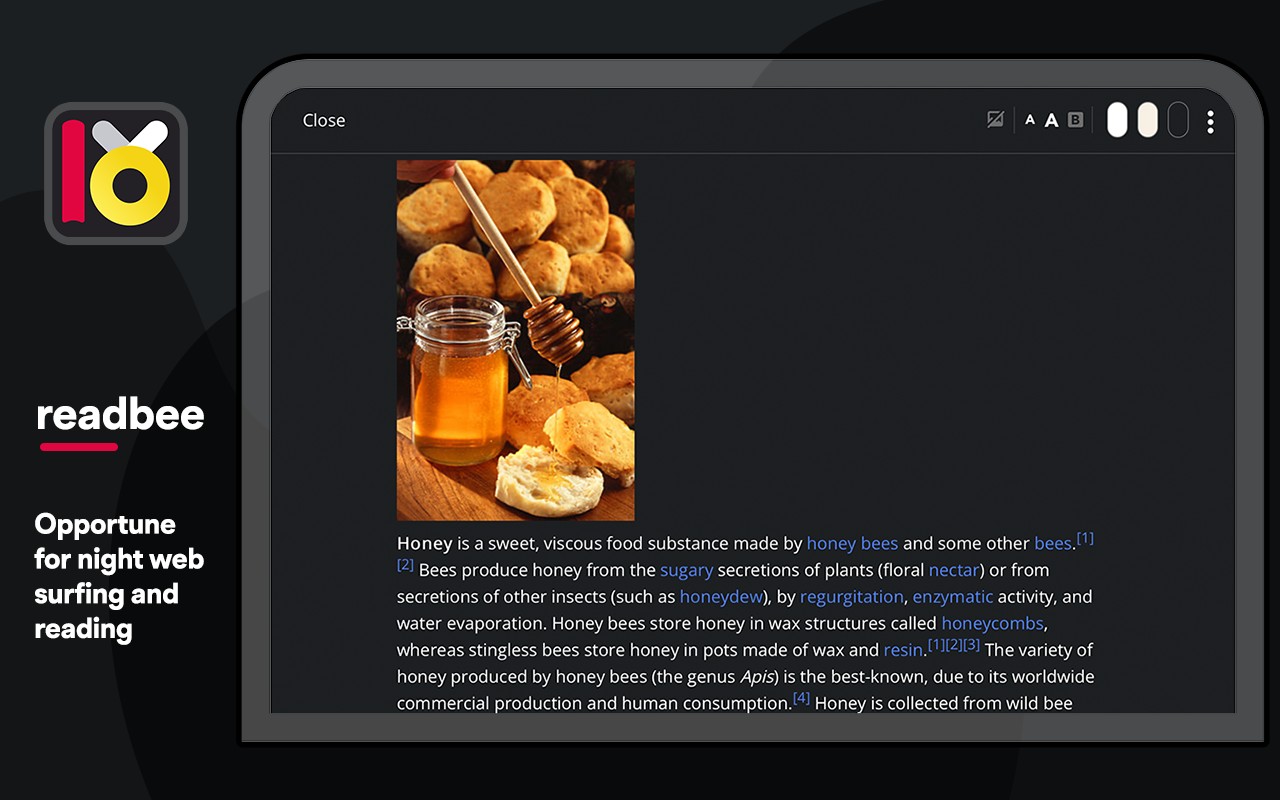Screen dimensions: 1280x800
Task: Open the three-dot more options menu
Action: (1210, 122)
